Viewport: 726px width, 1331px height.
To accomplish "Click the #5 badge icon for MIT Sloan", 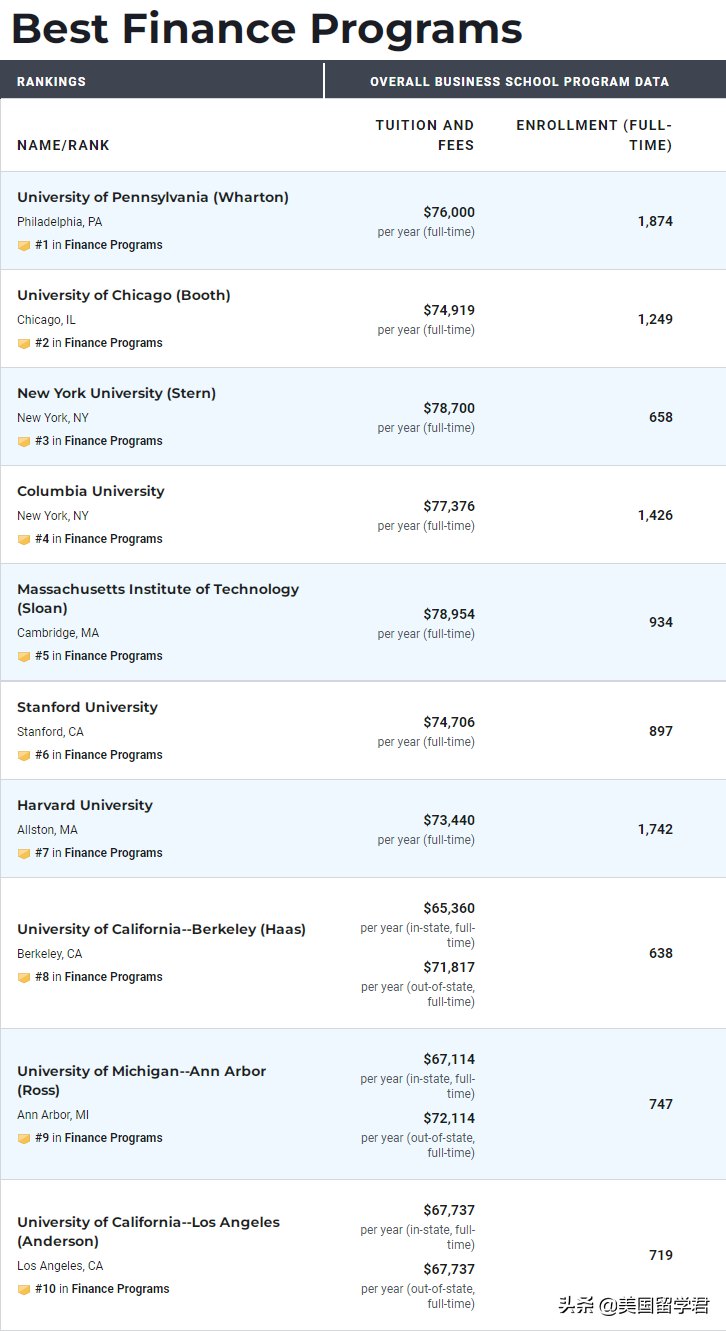I will coord(24,656).
